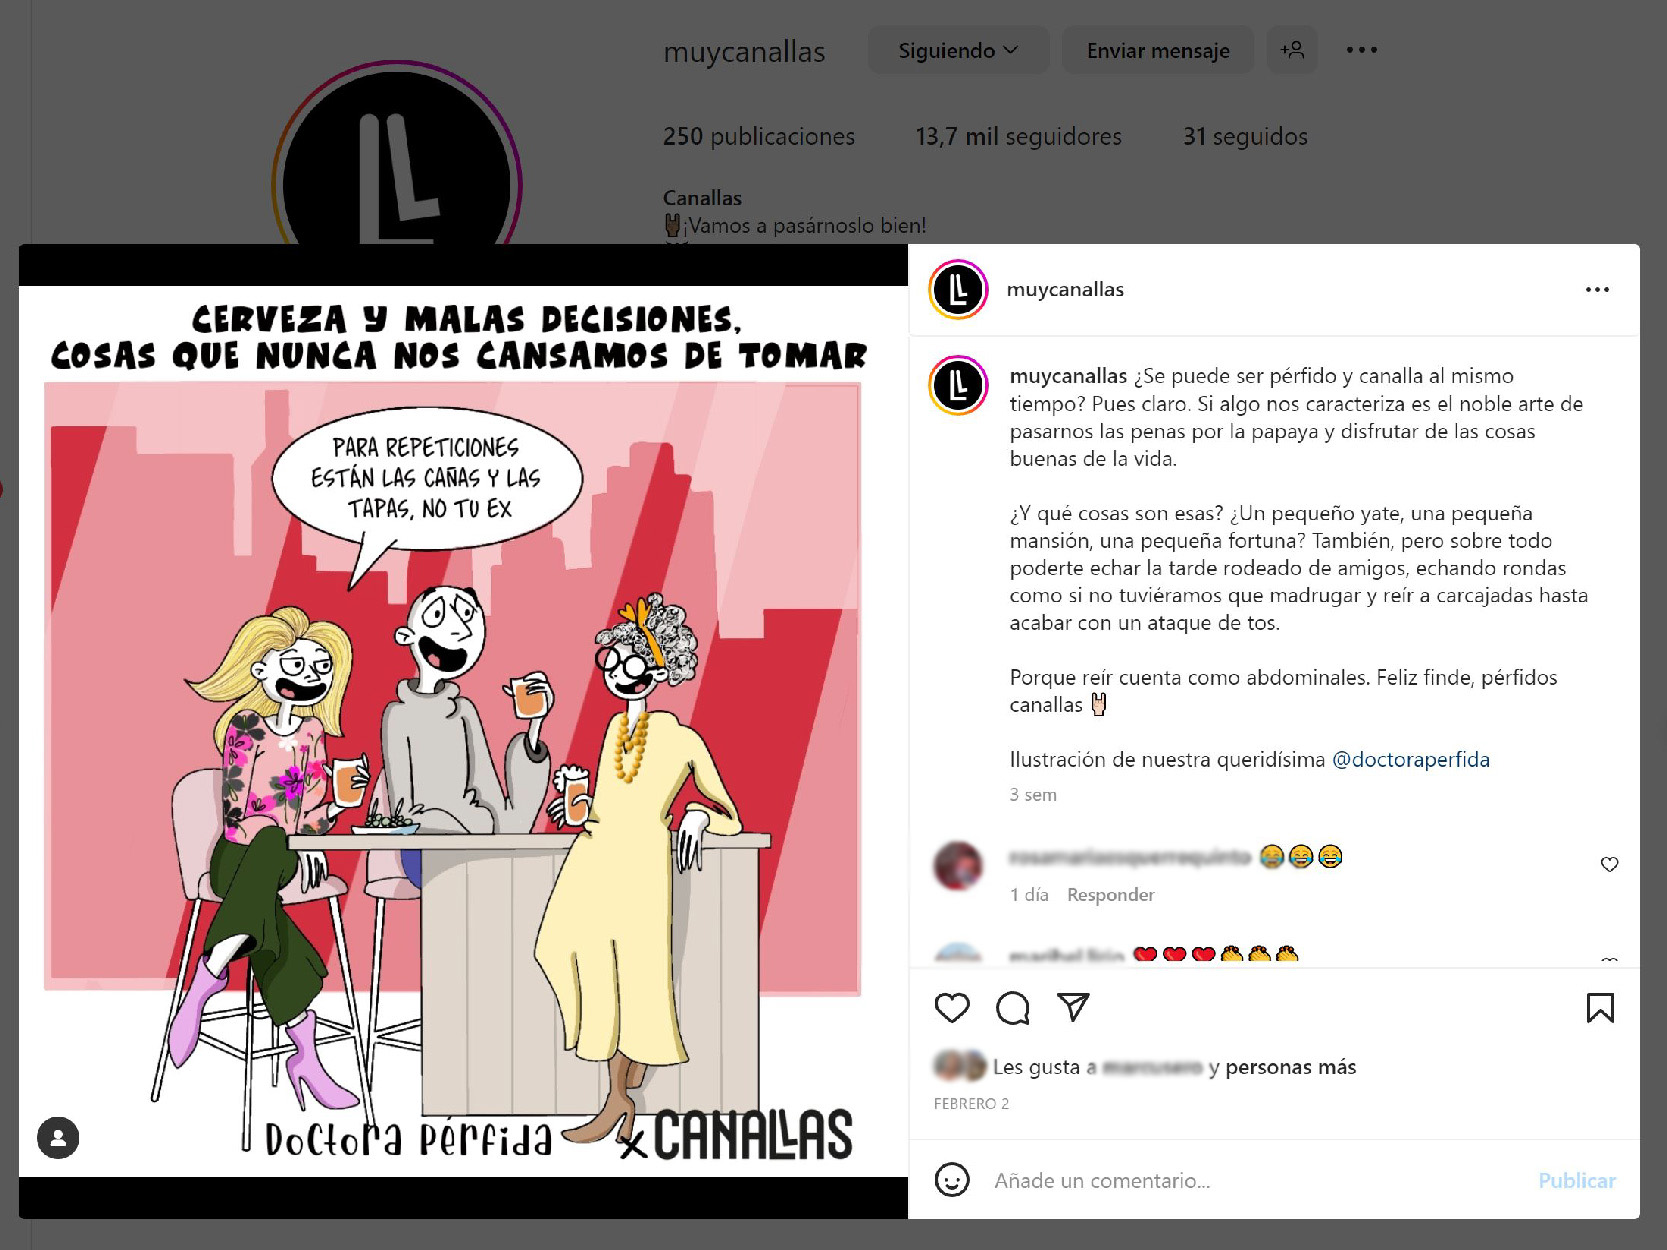Screen dimensions: 1667x1250
Task: Click the Doctora Pérfida illustration image
Action: click(x=463, y=731)
